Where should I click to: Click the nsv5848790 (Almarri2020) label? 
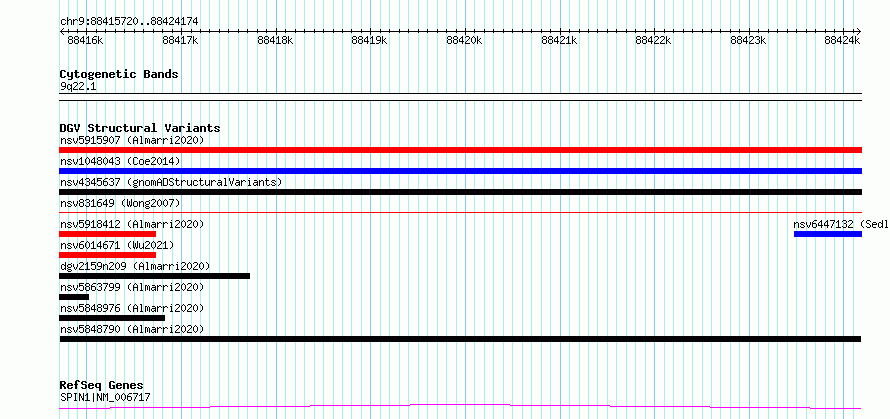coord(132,329)
